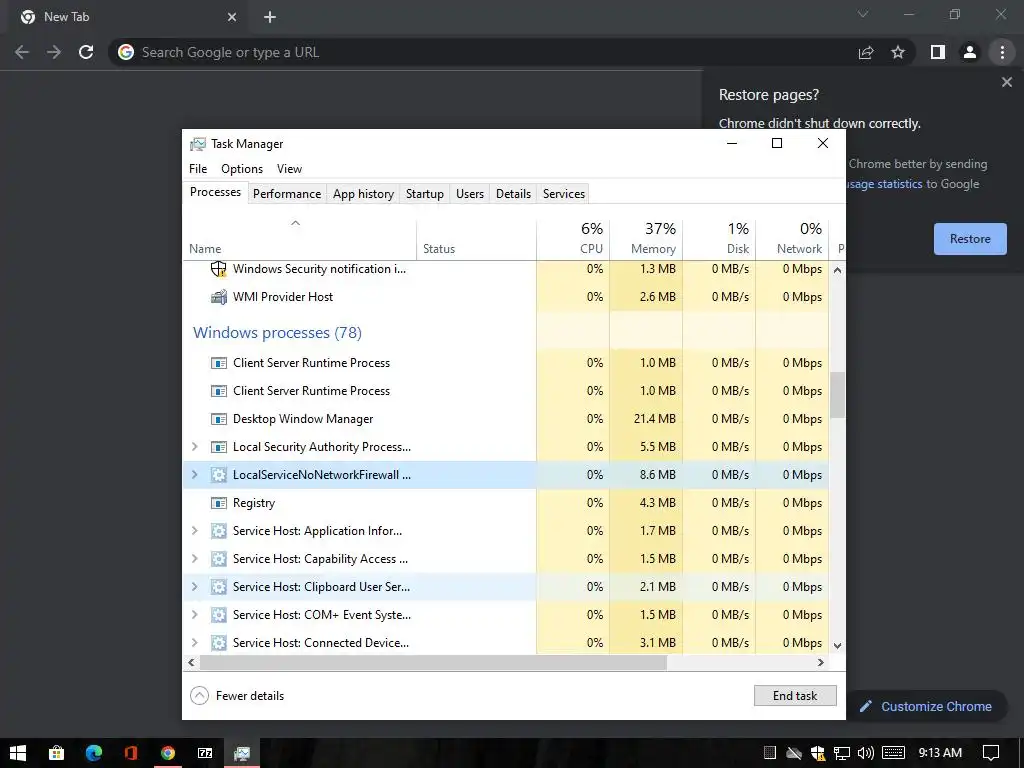1024x768 pixels.
Task: Switch to the Startup tab
Action: pos(424,194)
